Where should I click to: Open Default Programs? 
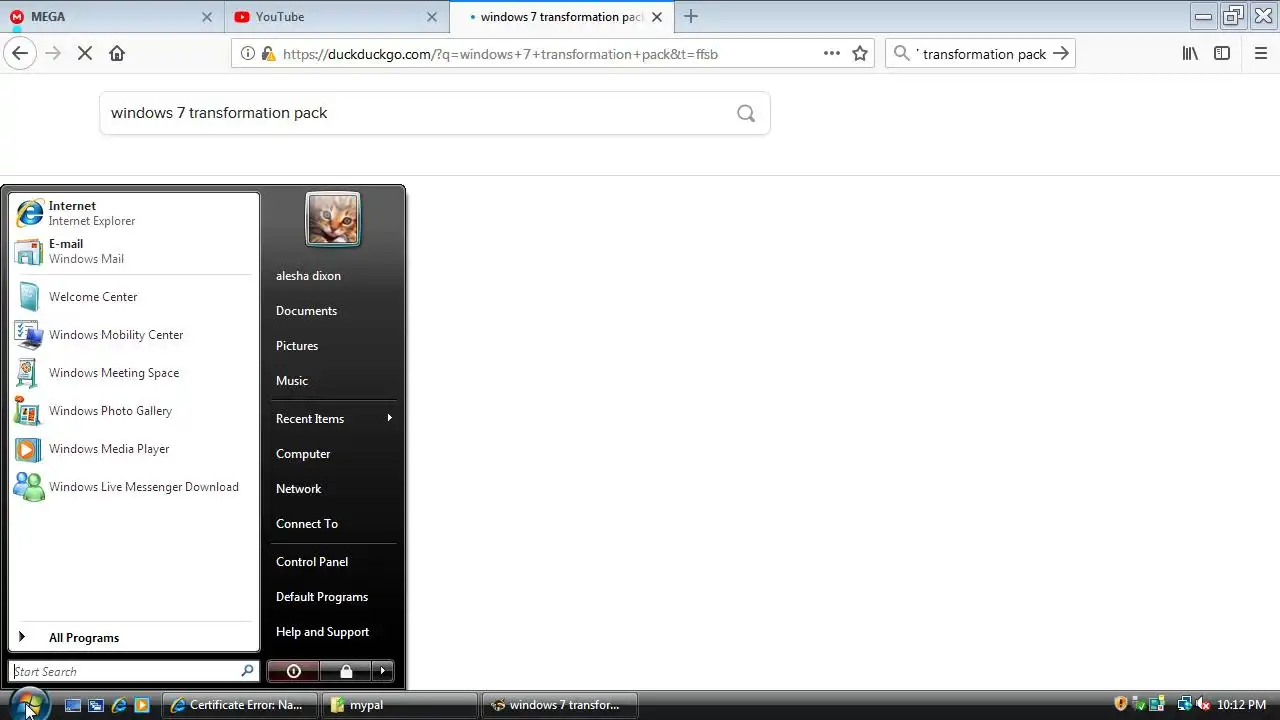[x=333, y=597]
